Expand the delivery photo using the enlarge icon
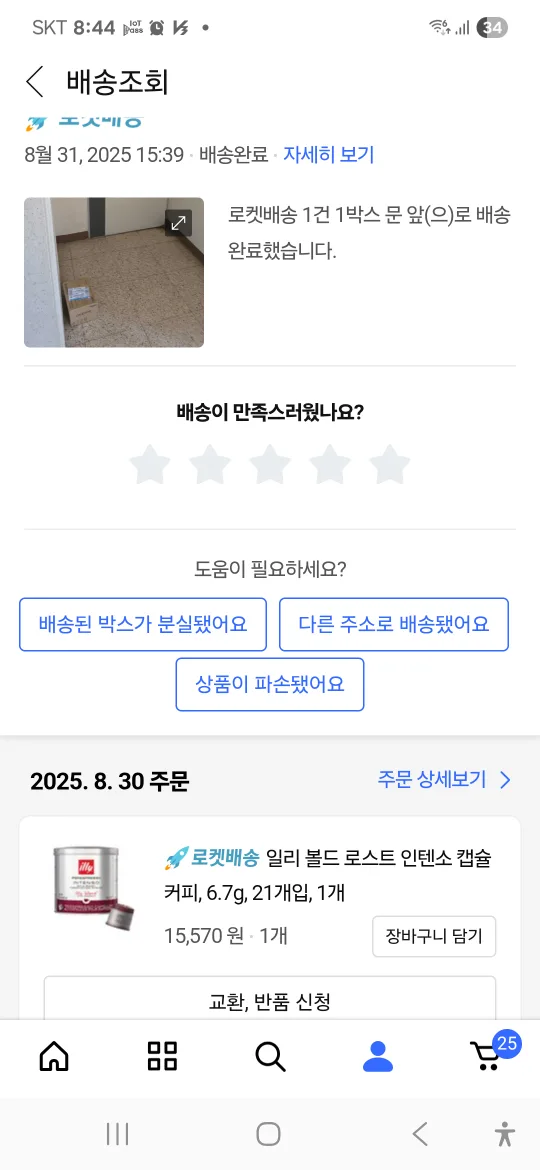Screen dimensions: 540x1170 tap(178, 222)
